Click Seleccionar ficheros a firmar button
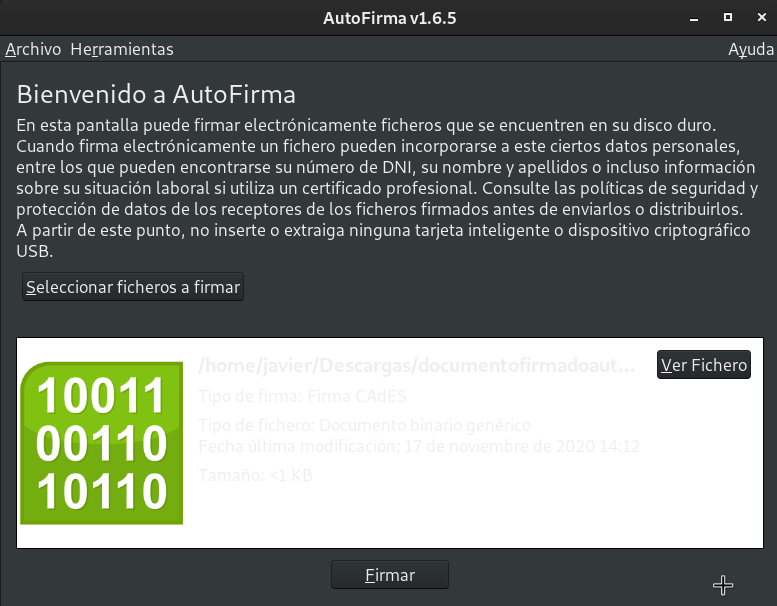The image size is (777, 606). click(x=133, y=287)
